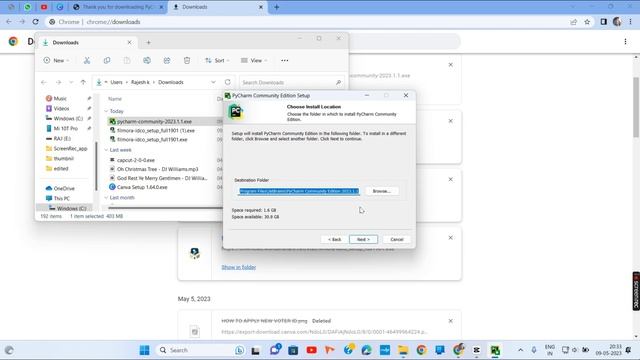The height and width of the screenshot is (360, 640).
Task: Click Users in the Explorer breadcrumb
Action: coord(116,82)
